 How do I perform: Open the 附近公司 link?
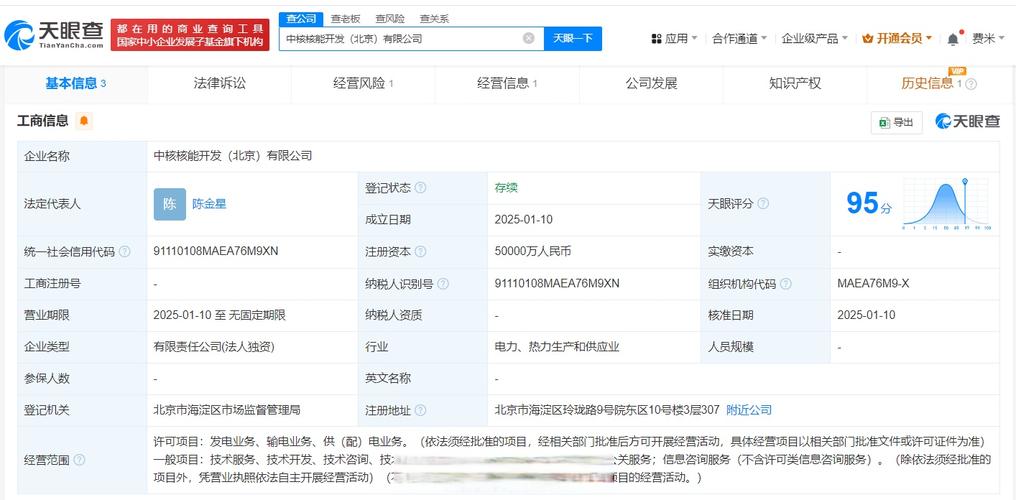(749, 410)
